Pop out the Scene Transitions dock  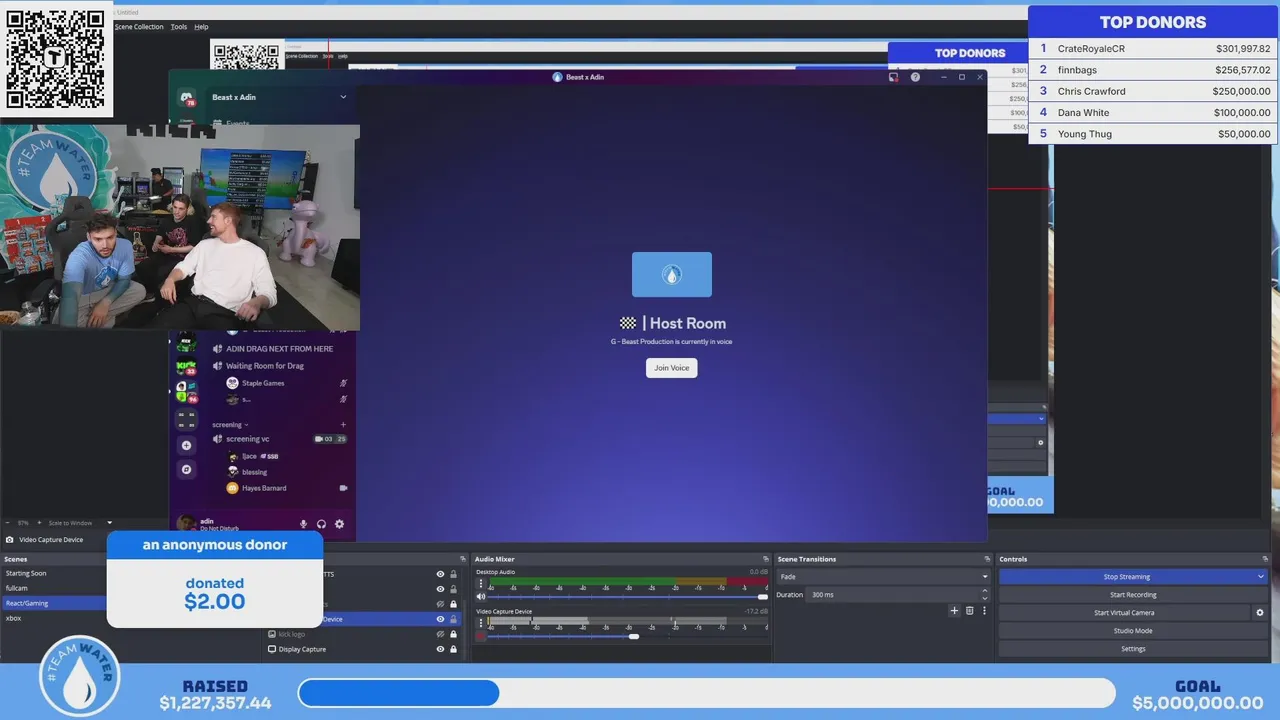(987, 559)
